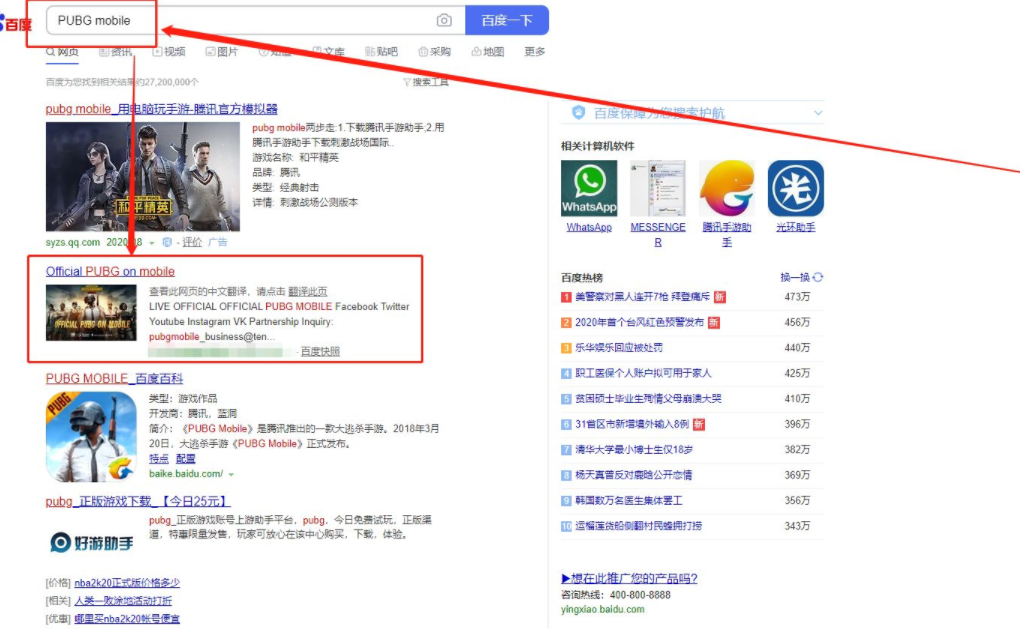The height and width of the screenshot is (629, 1020).
Task: Click the camera image-search icon
Action: 444,20
